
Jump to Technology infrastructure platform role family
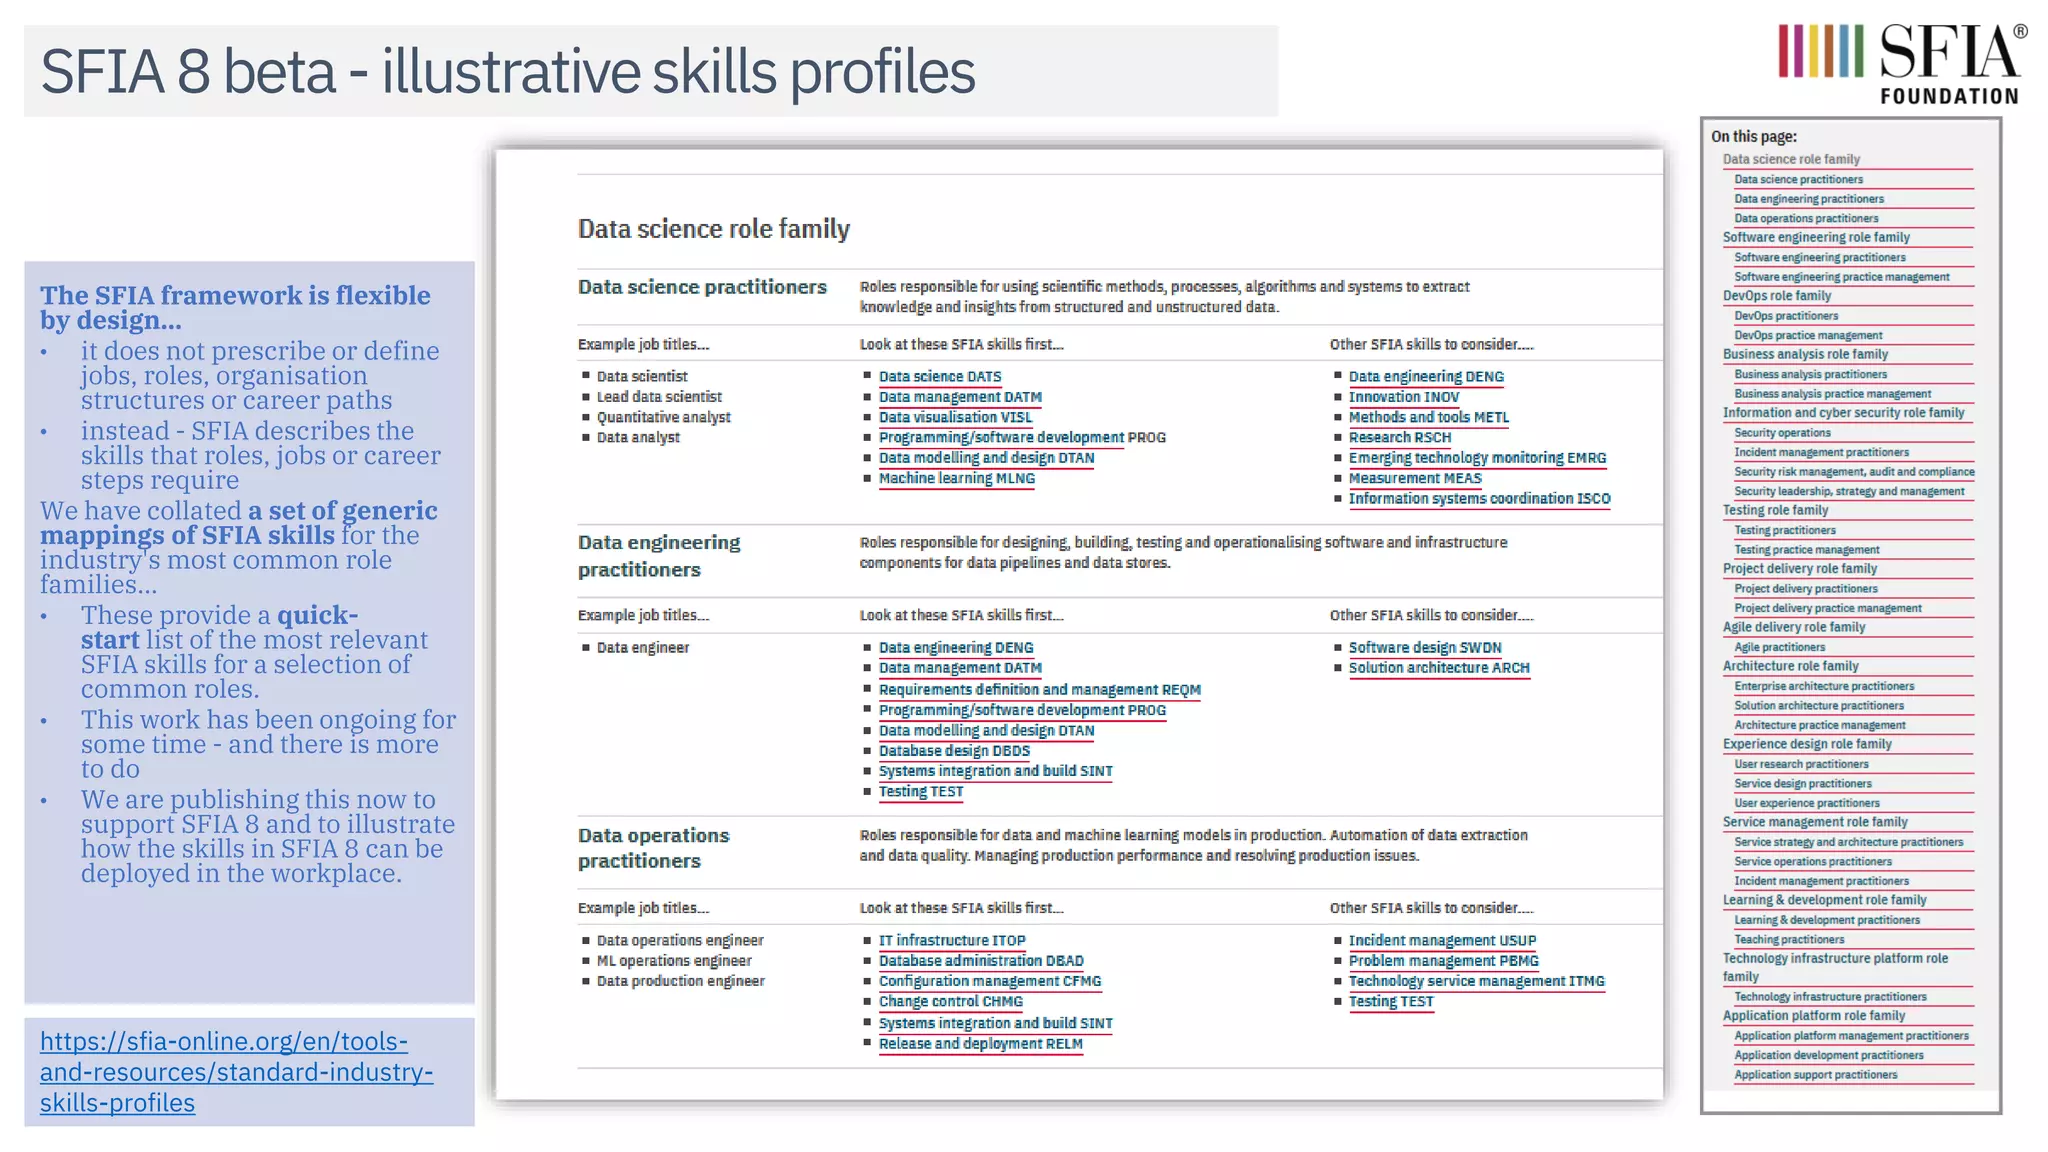[x=1835, y=968]
